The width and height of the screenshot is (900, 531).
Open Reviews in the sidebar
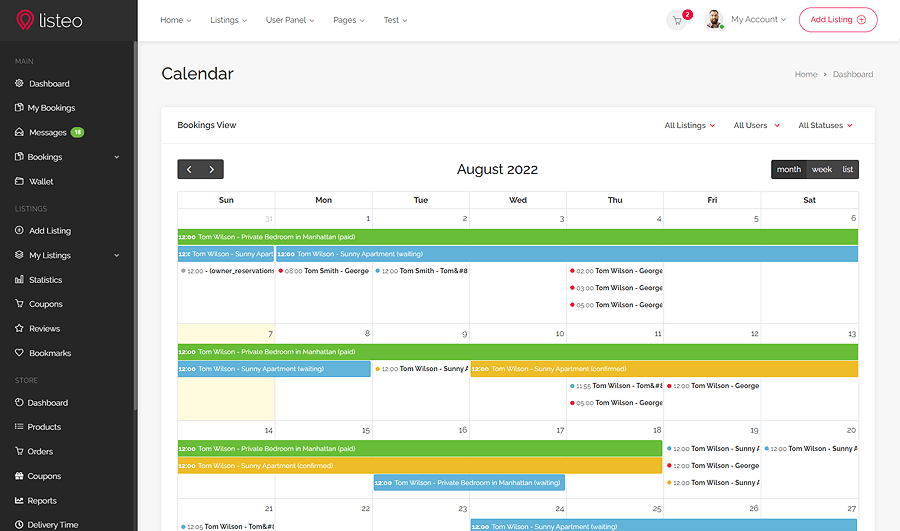coord(44,329)
